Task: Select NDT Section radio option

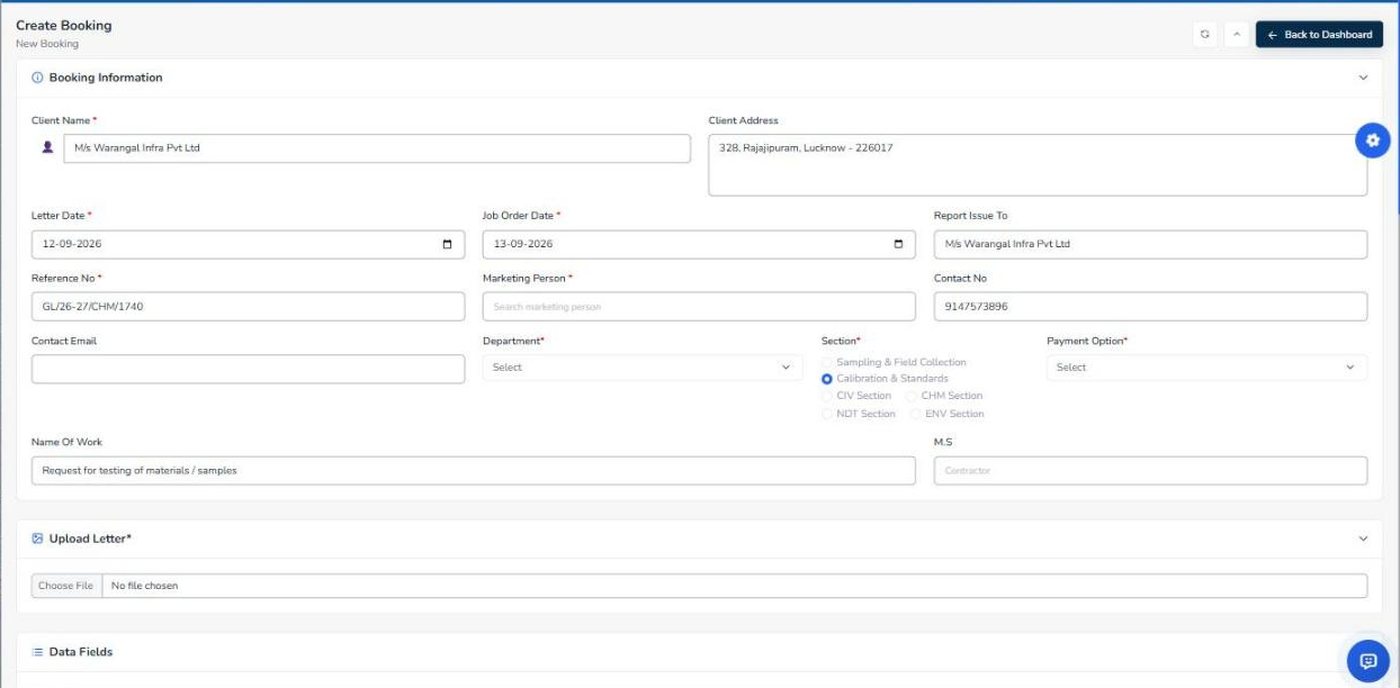Action: point(827,414)
